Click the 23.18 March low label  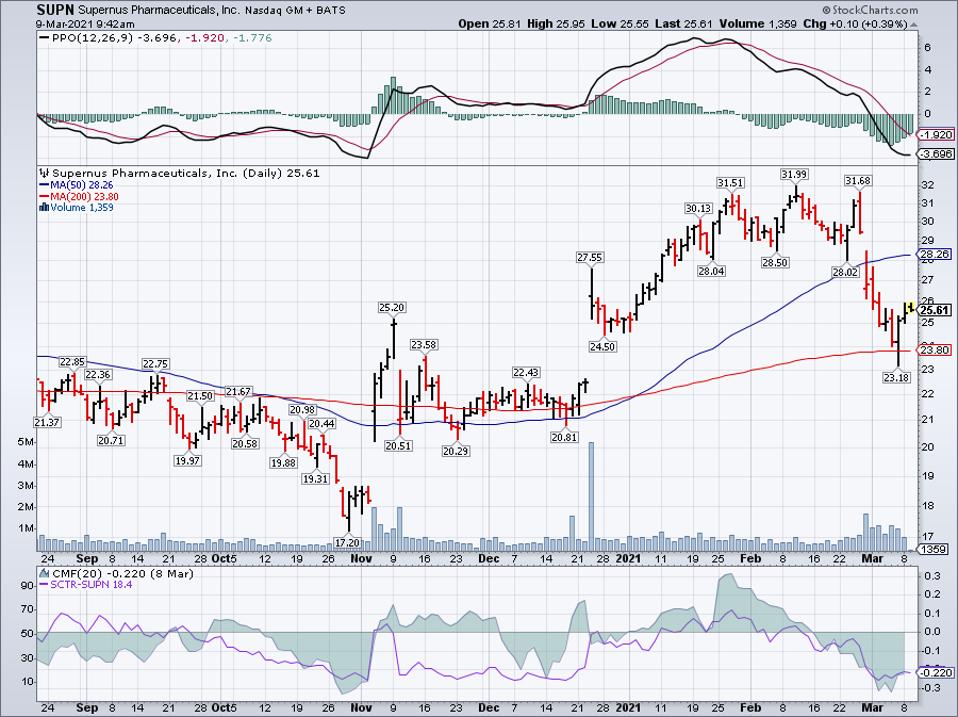[x=896, y=378]
